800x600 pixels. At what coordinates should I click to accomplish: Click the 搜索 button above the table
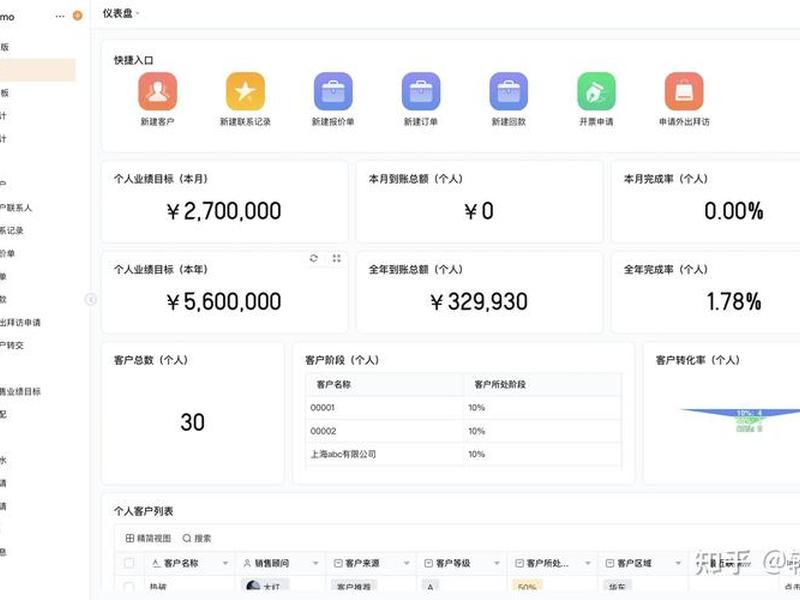coord(197,538)
